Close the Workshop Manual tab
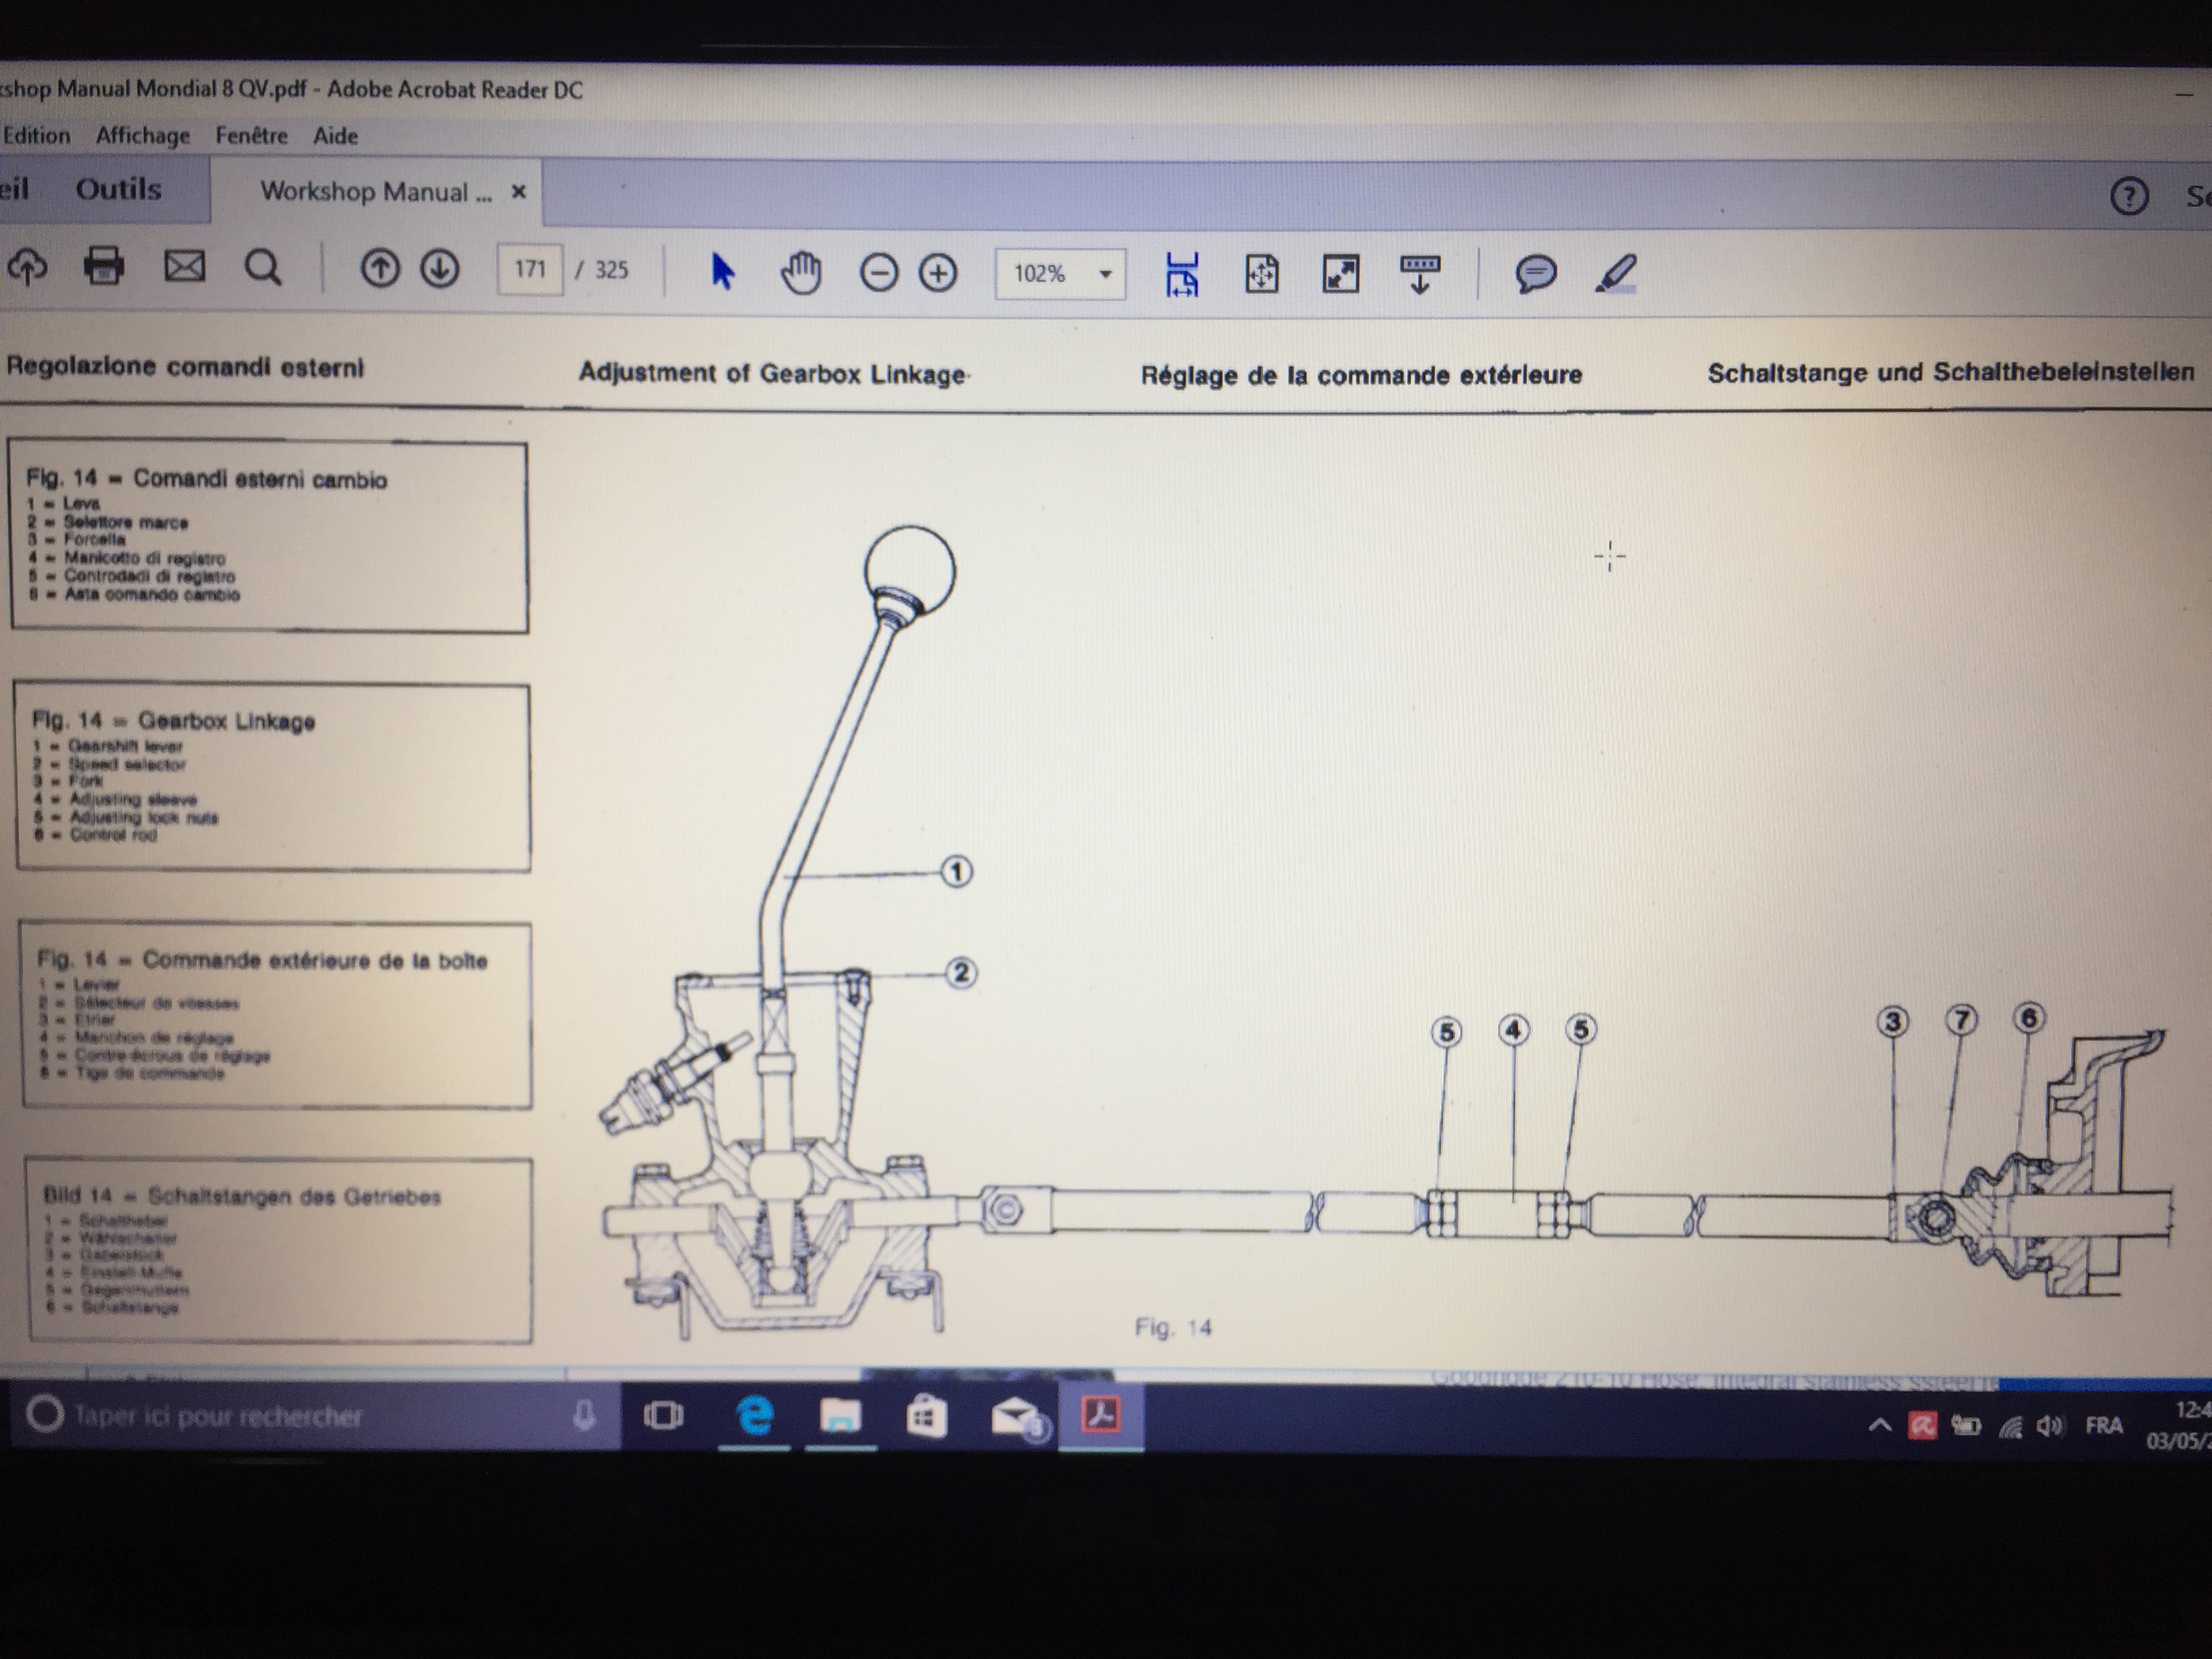Viewport: 2212px width, 1659px height. tap(518, 191)
